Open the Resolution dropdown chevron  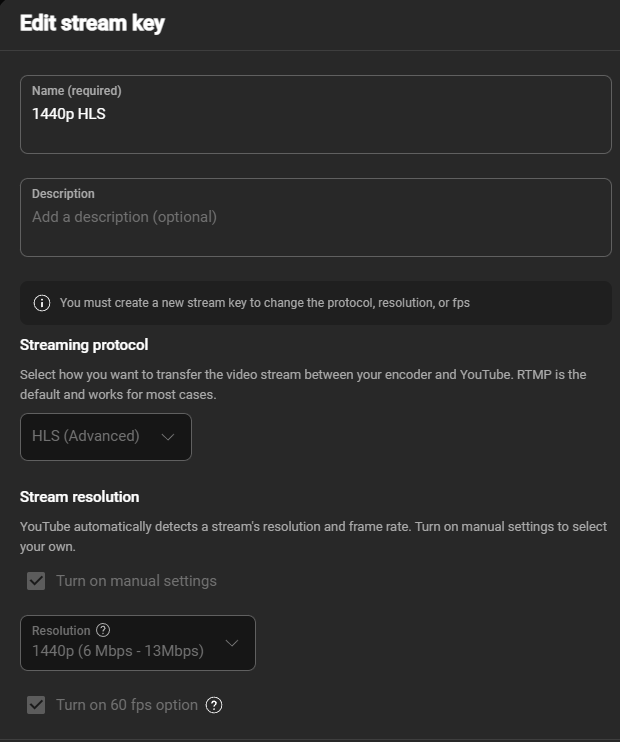(232, 643)
